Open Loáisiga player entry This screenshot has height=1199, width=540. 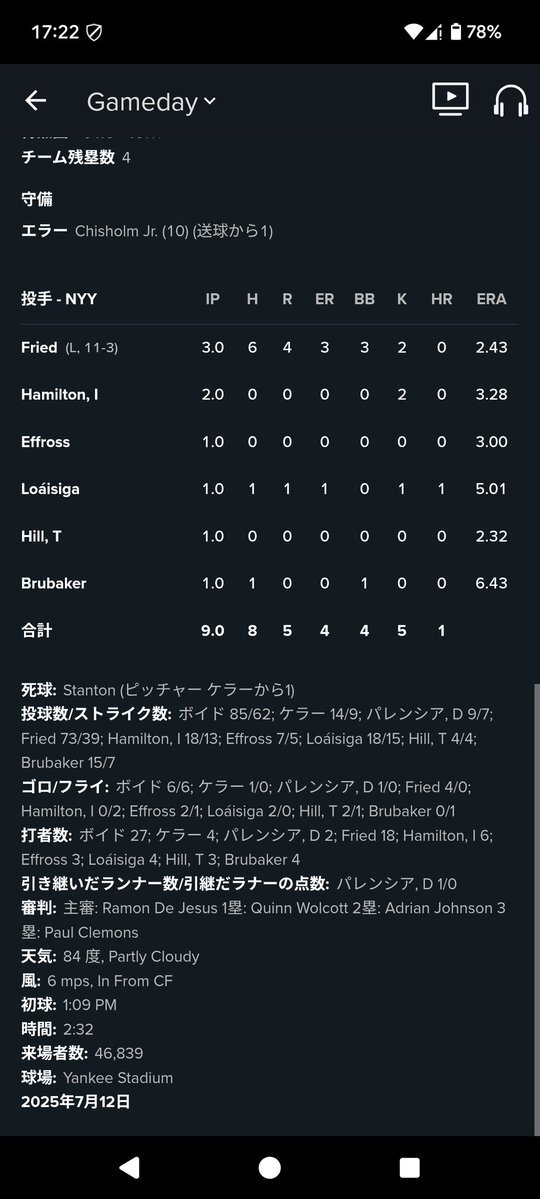pos(50,489)
